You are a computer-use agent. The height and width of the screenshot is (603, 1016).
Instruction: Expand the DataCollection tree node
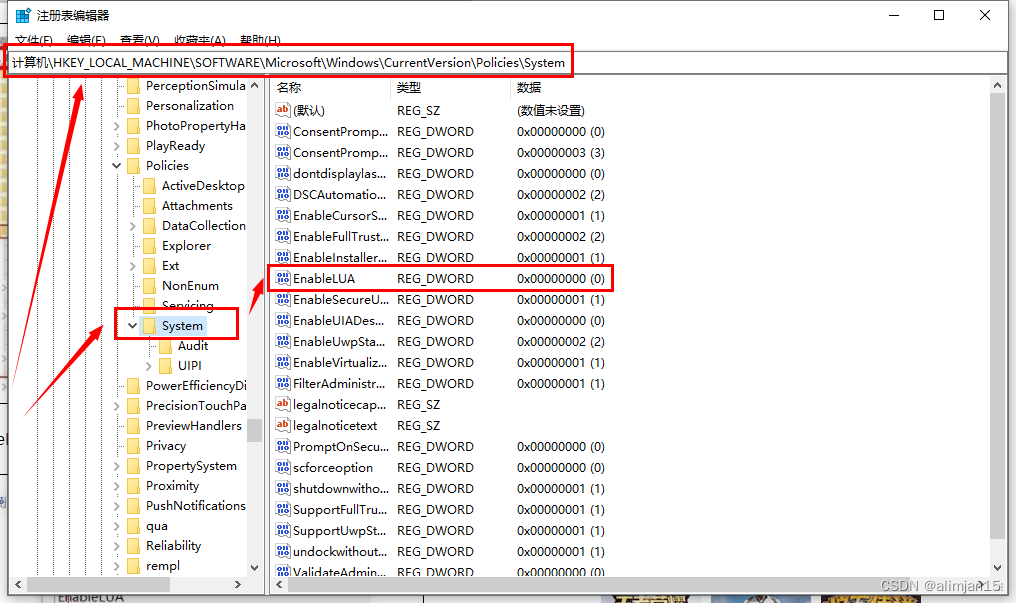coord(133,226)
